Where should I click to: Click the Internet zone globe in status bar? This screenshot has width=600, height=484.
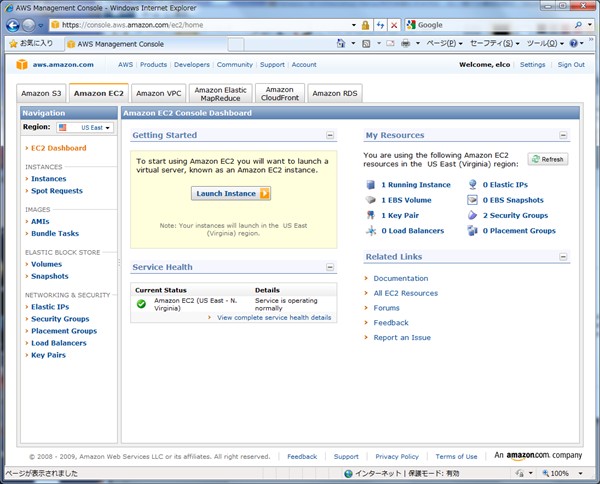348,474
